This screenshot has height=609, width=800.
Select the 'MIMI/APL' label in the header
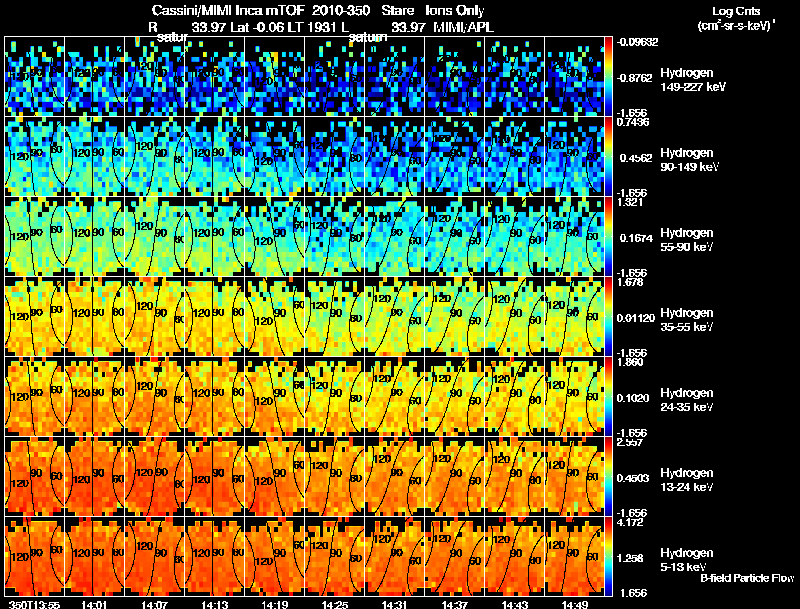pos(463,27)
